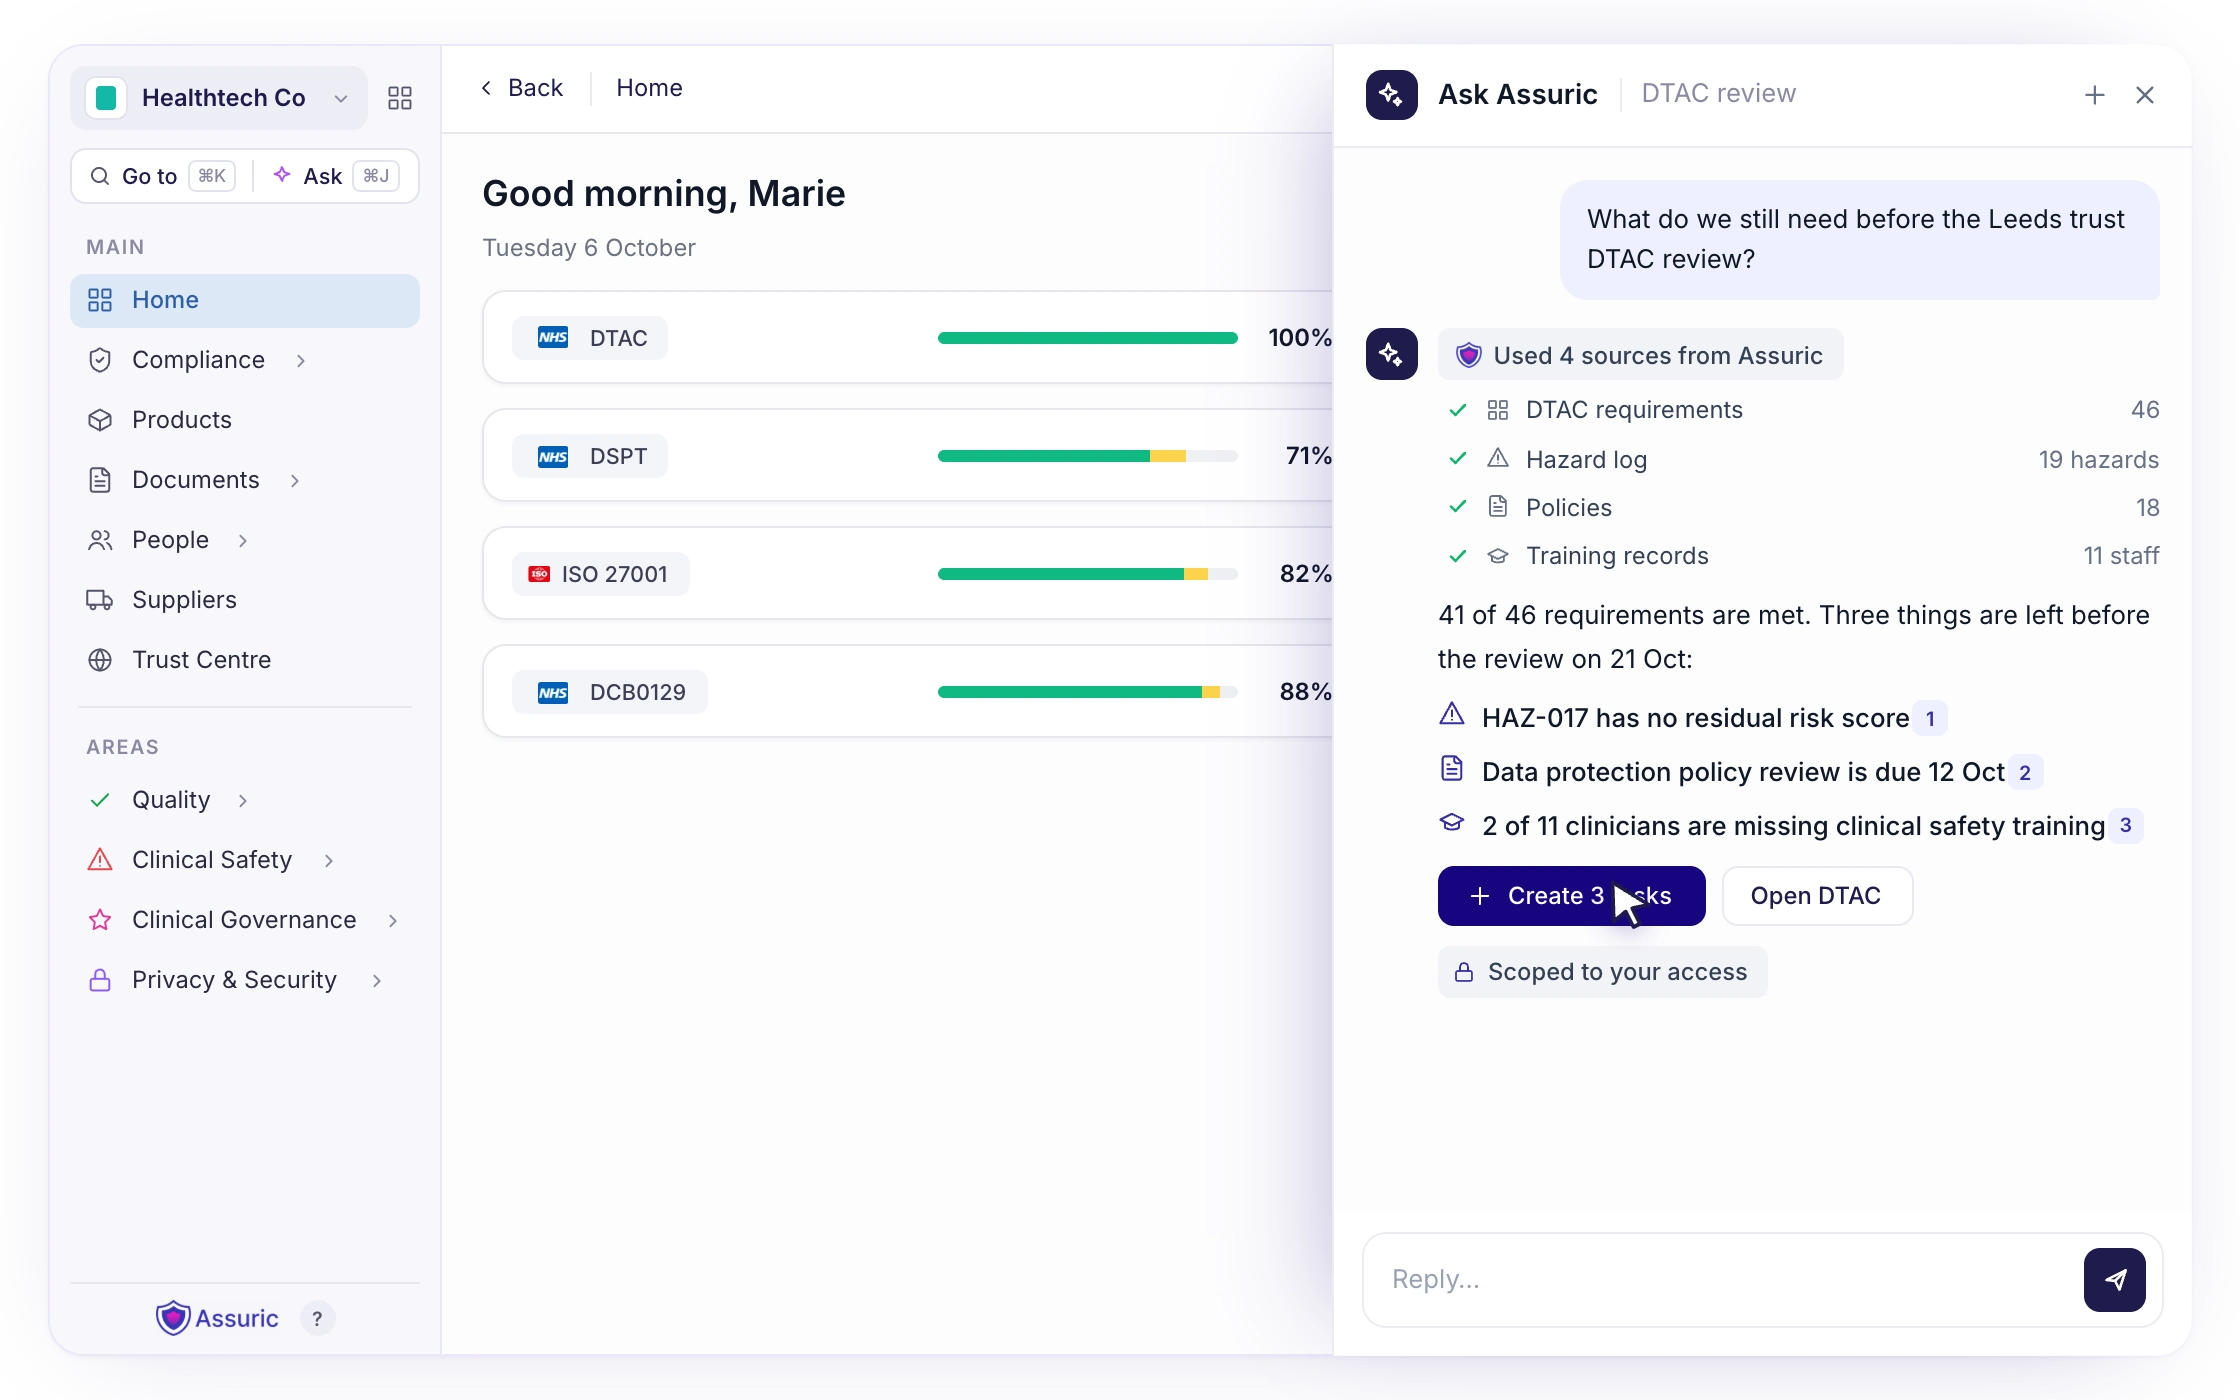This screenshot has height=1400, width=2240.
Task: Go Back using the header link
Action: click(x=522, y=88)
